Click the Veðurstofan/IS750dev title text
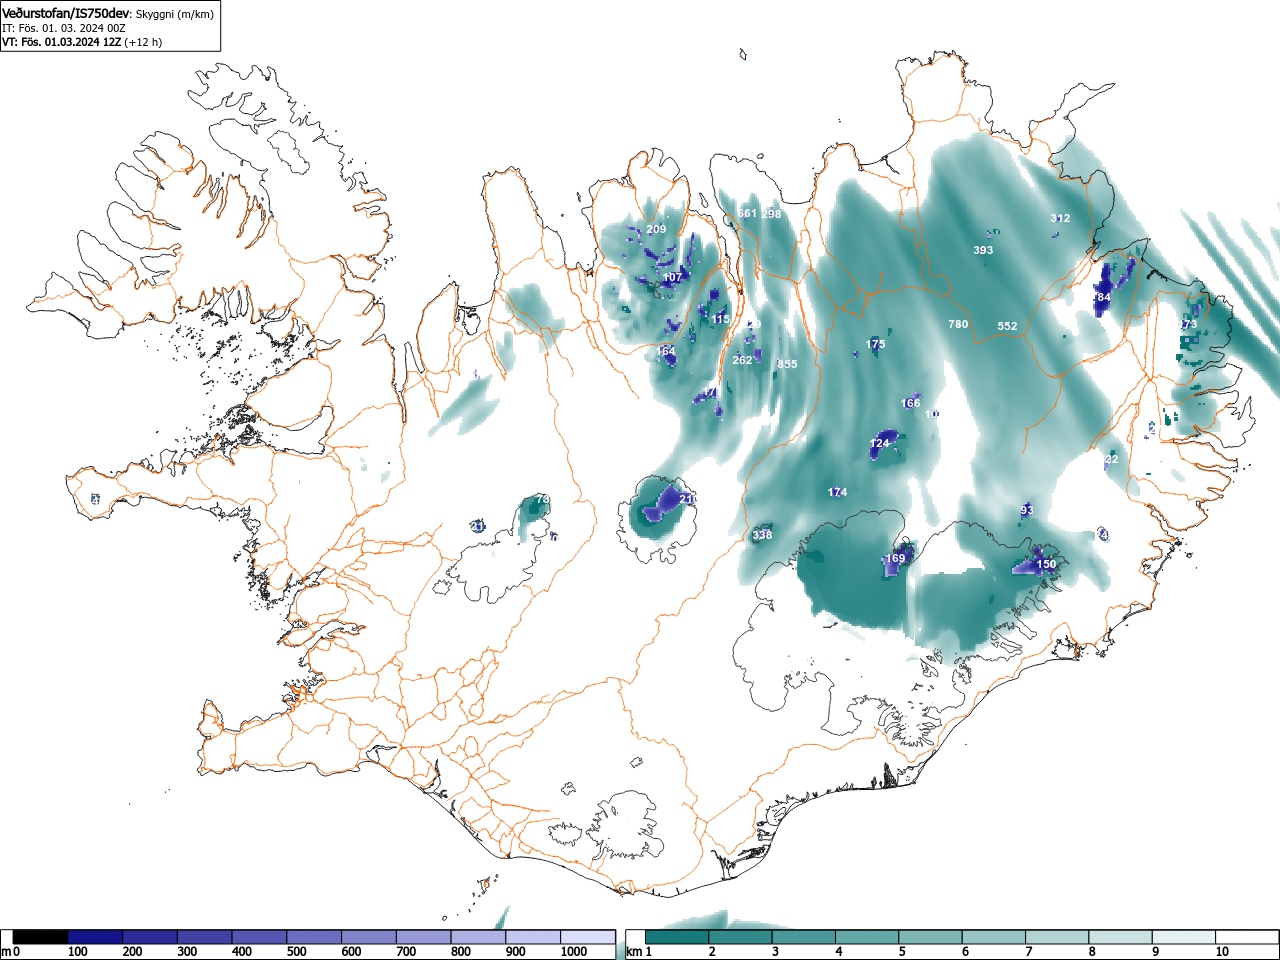Screen dimensions: 1280x960 coord(67,13)
